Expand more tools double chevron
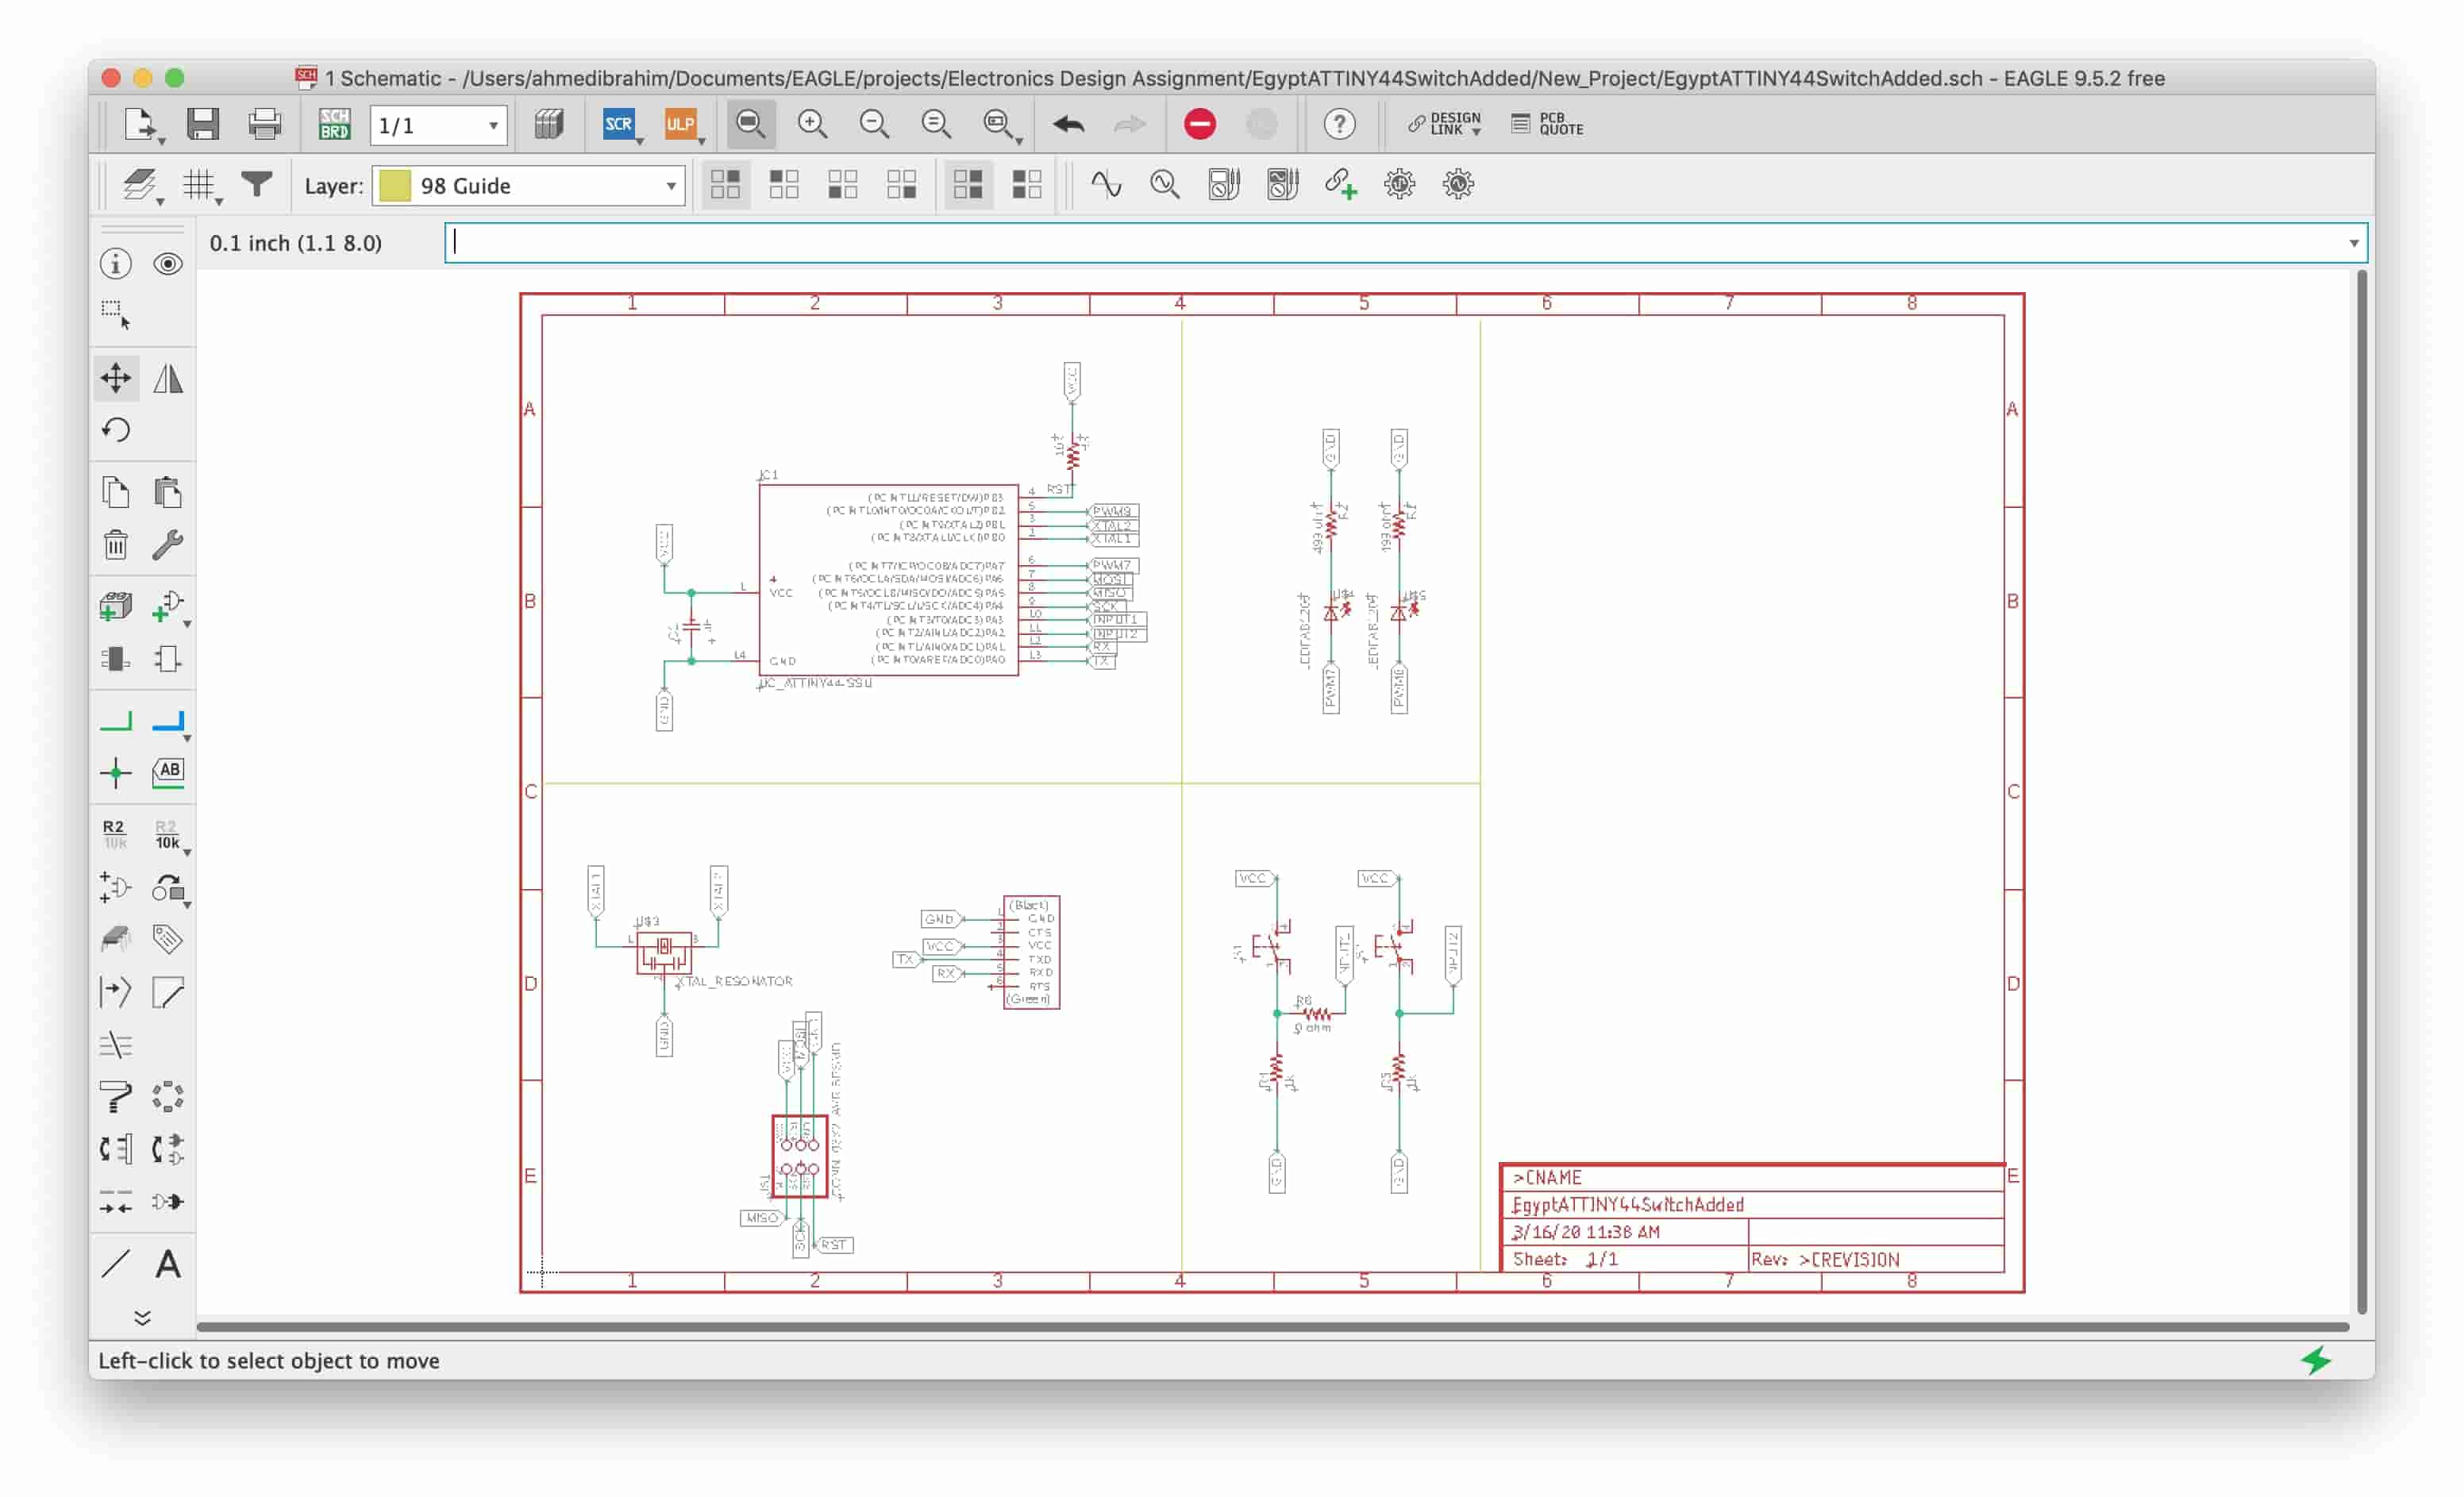The image size is (2464, 1497). click(142, 1318)
